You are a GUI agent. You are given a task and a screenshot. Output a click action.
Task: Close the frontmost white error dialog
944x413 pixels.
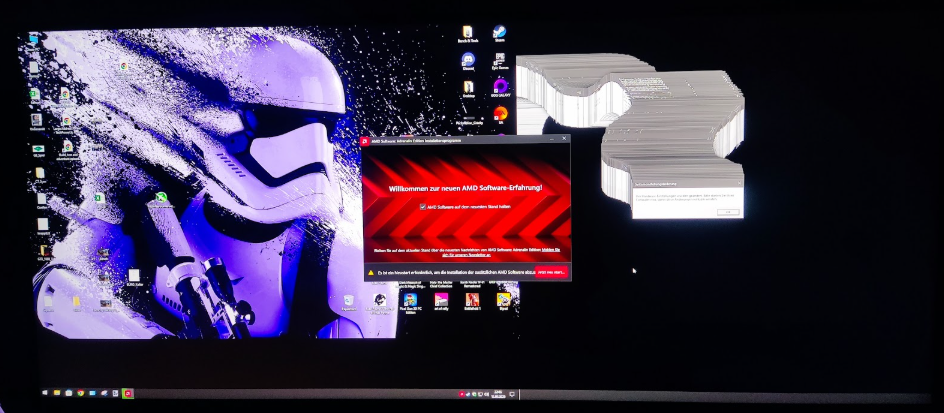tap(739, 183)
